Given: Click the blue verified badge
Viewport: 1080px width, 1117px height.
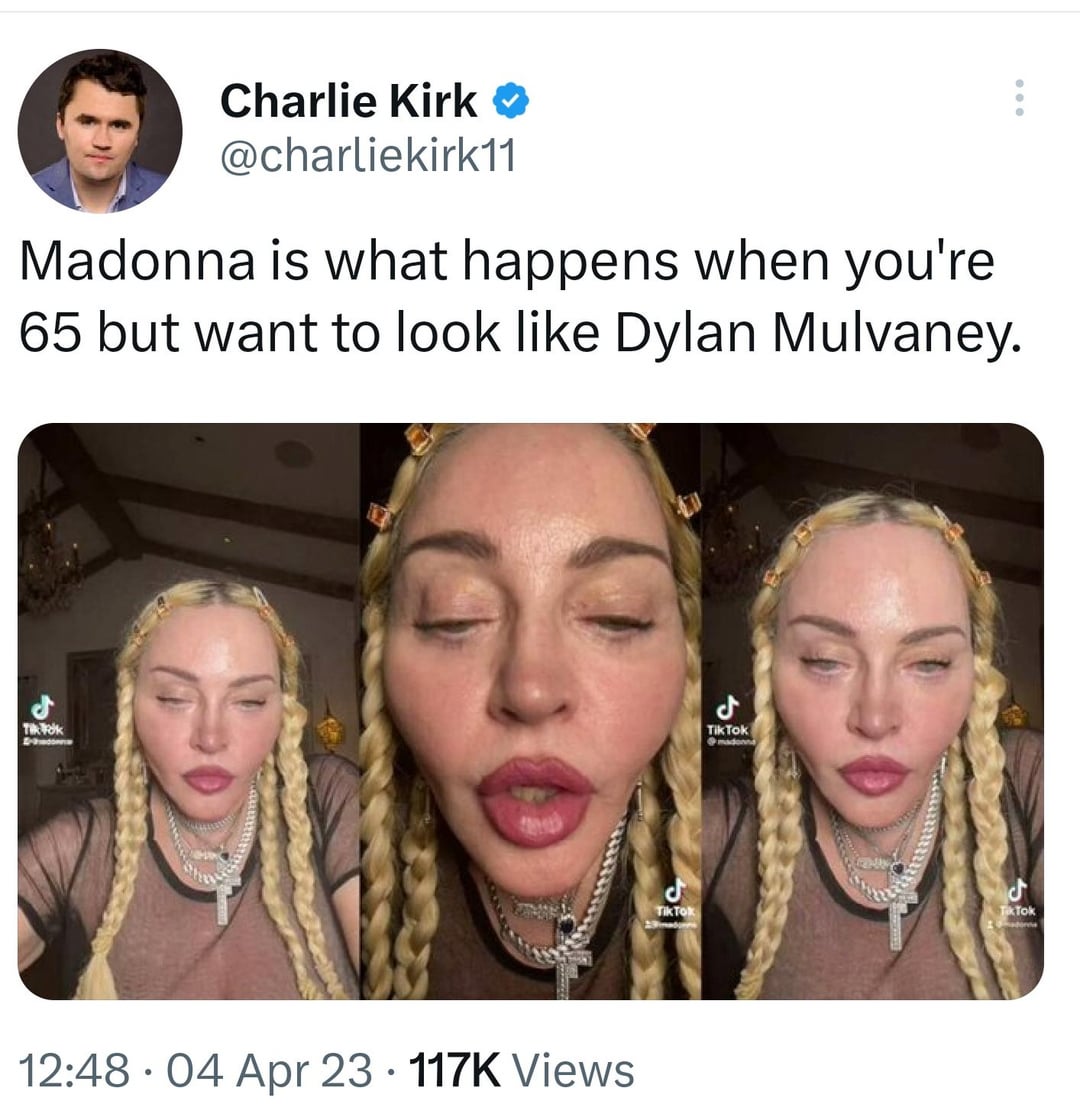Looking at the screenshot, I should (512, 100).
